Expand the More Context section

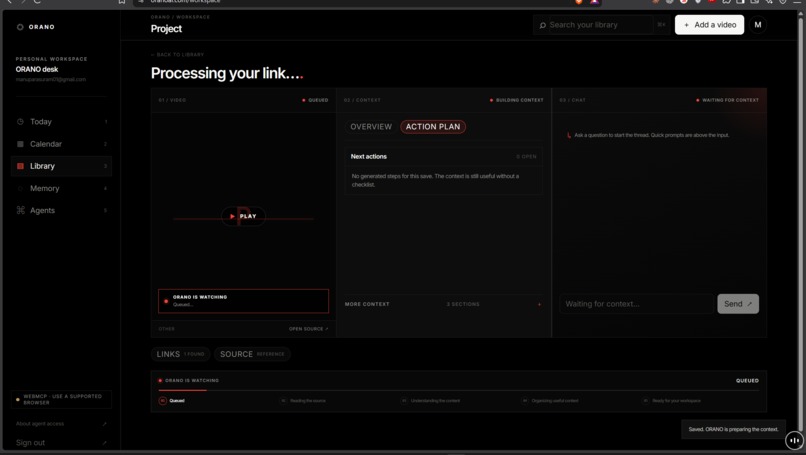[x=443, y=304]
